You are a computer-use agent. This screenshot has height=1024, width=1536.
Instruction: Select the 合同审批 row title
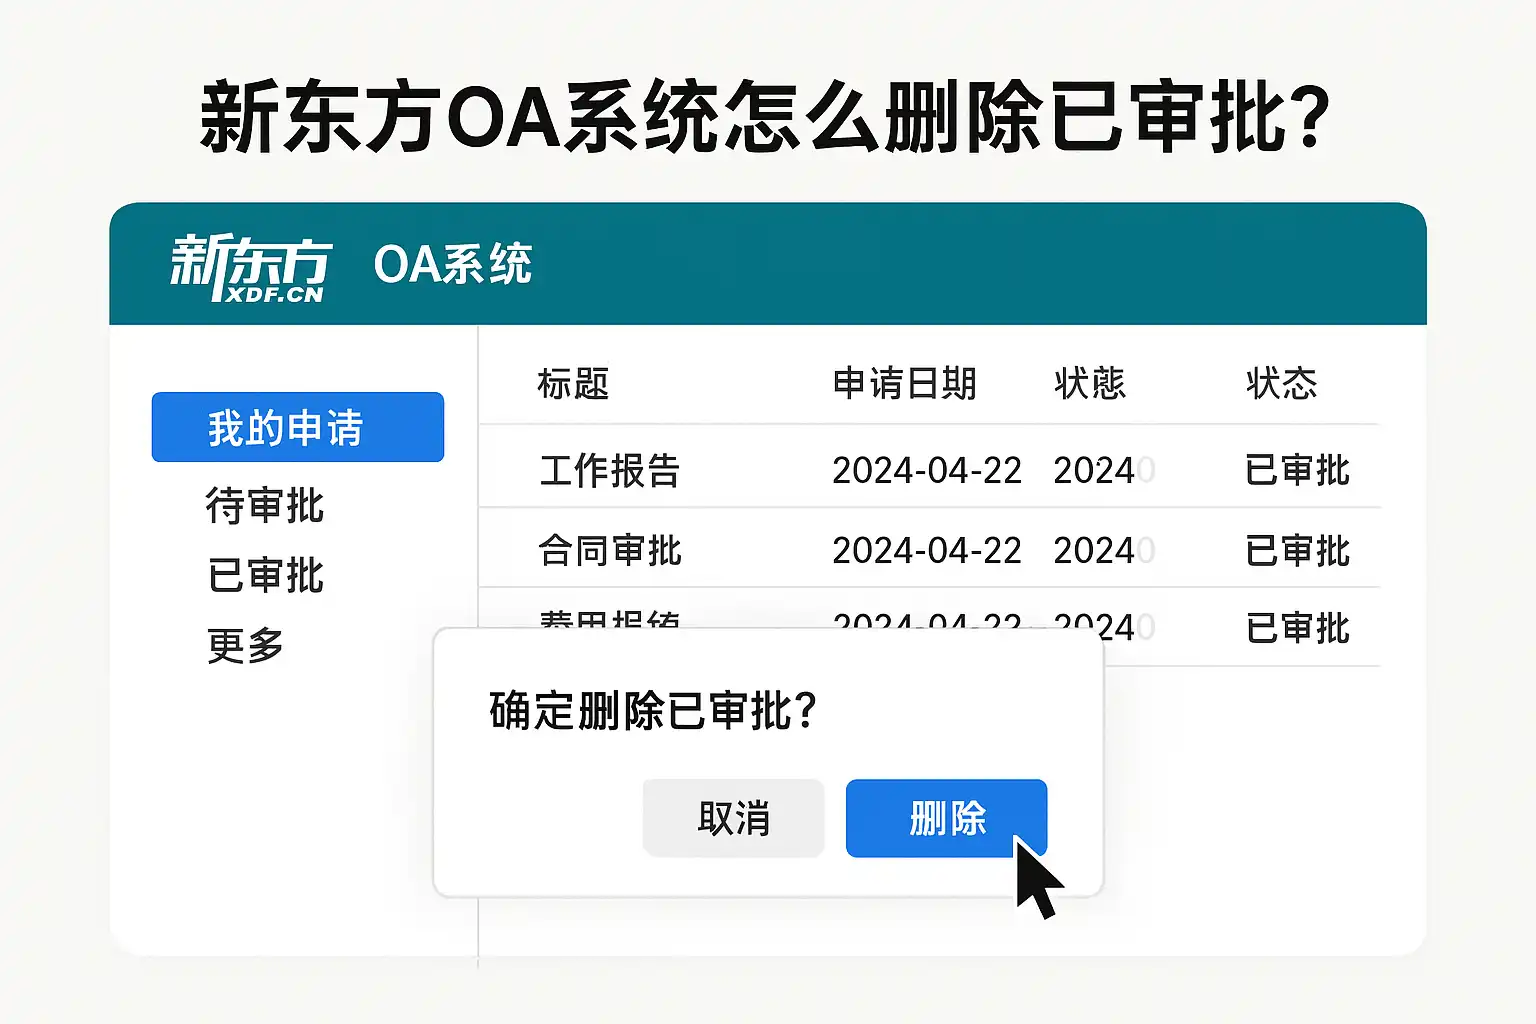click(610, 550)
